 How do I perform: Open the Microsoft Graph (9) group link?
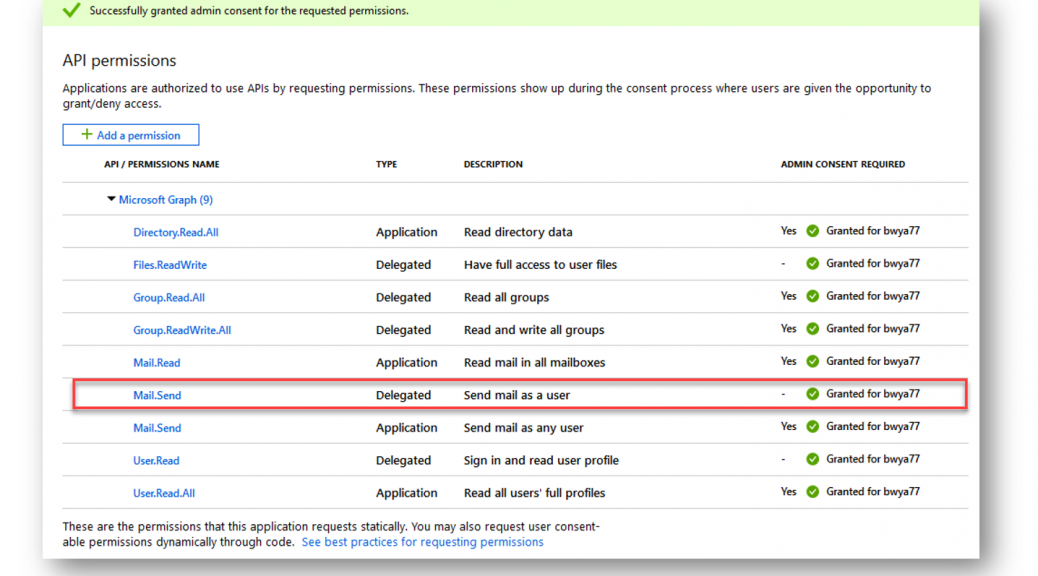pos(165,199)
